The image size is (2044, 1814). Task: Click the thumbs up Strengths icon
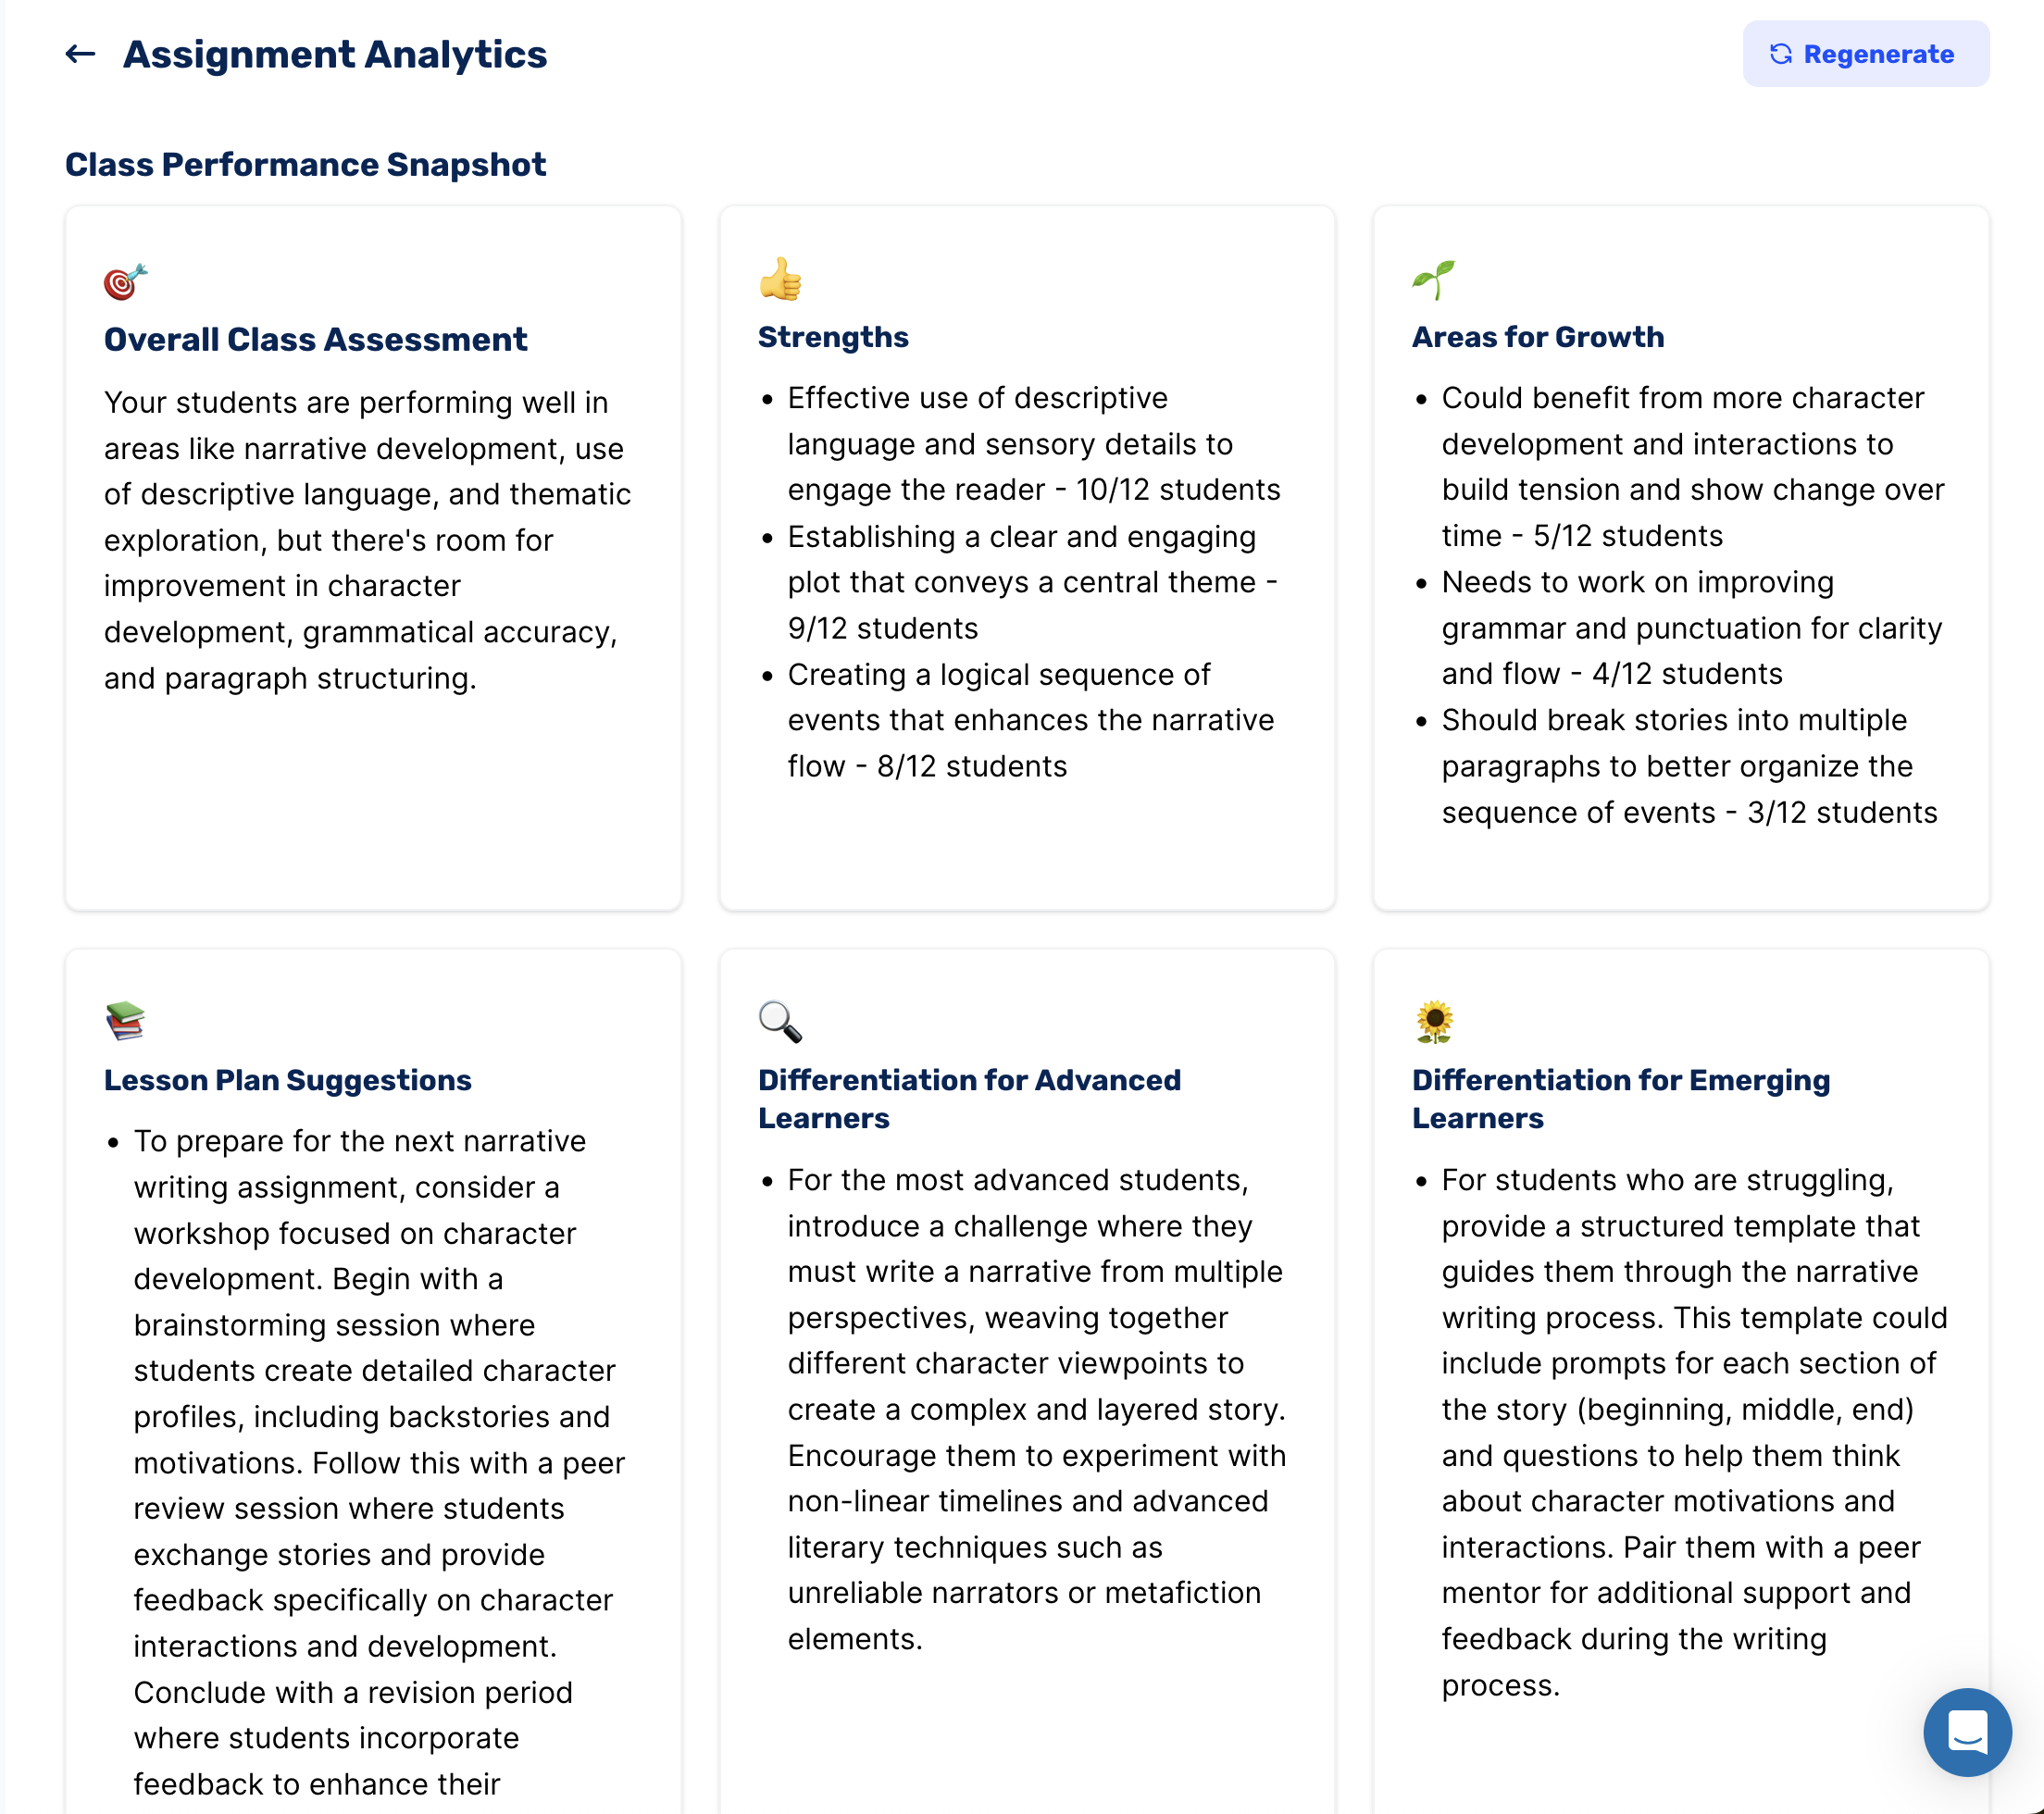click(x=780, y=279)
